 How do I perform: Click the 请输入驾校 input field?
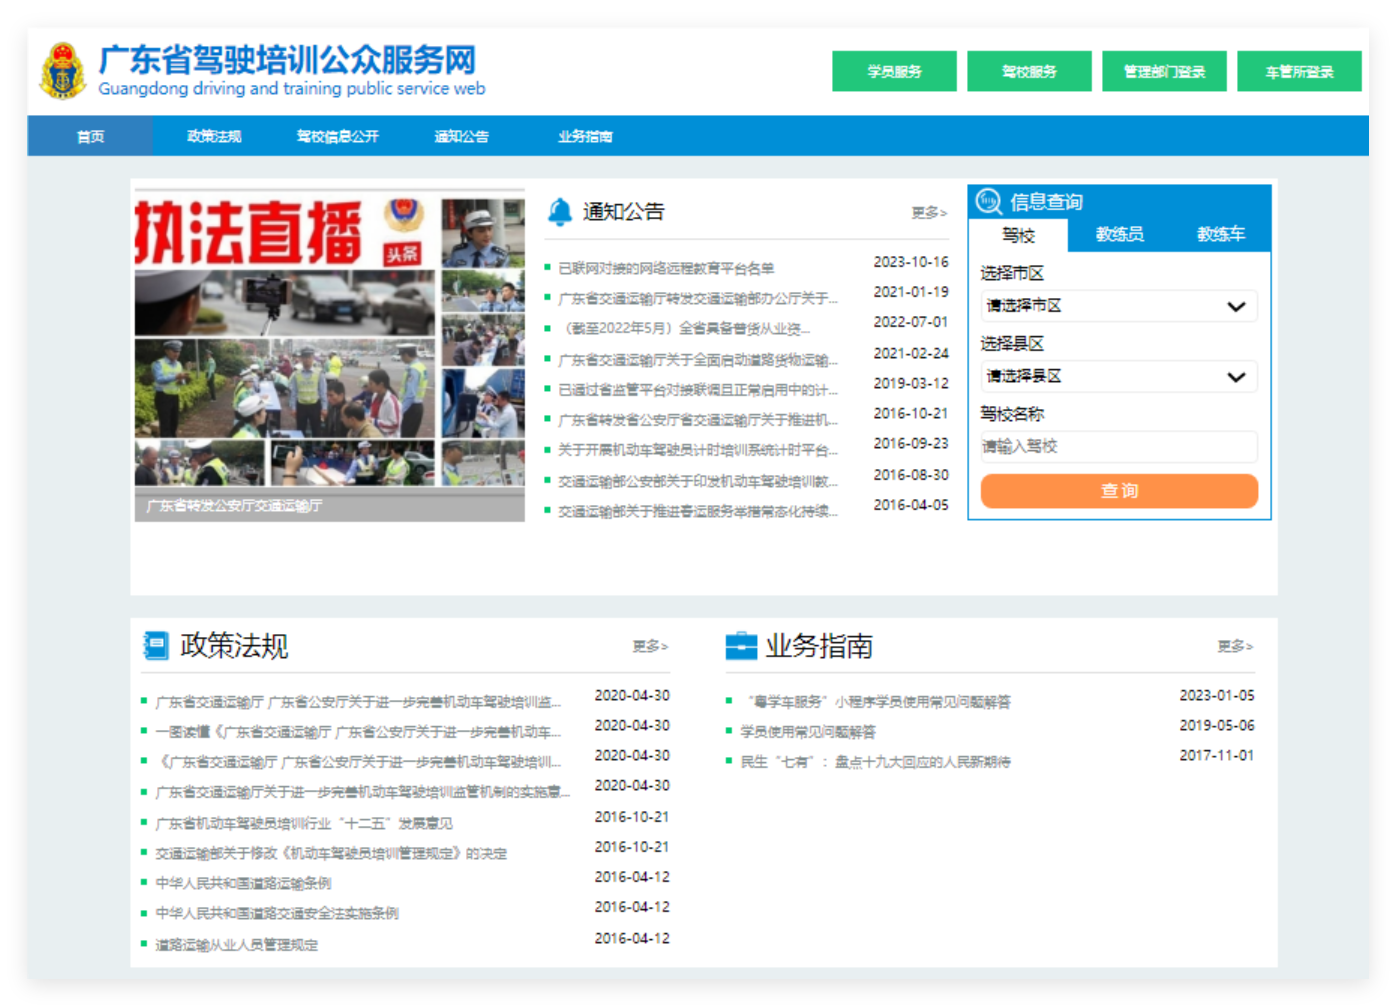click(1118, 447)
